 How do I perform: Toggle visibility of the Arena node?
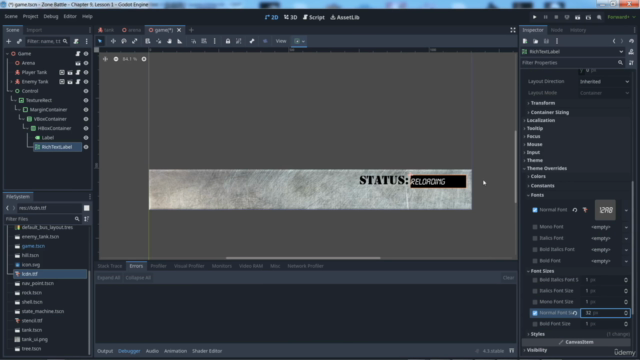(x=86, y=63)
